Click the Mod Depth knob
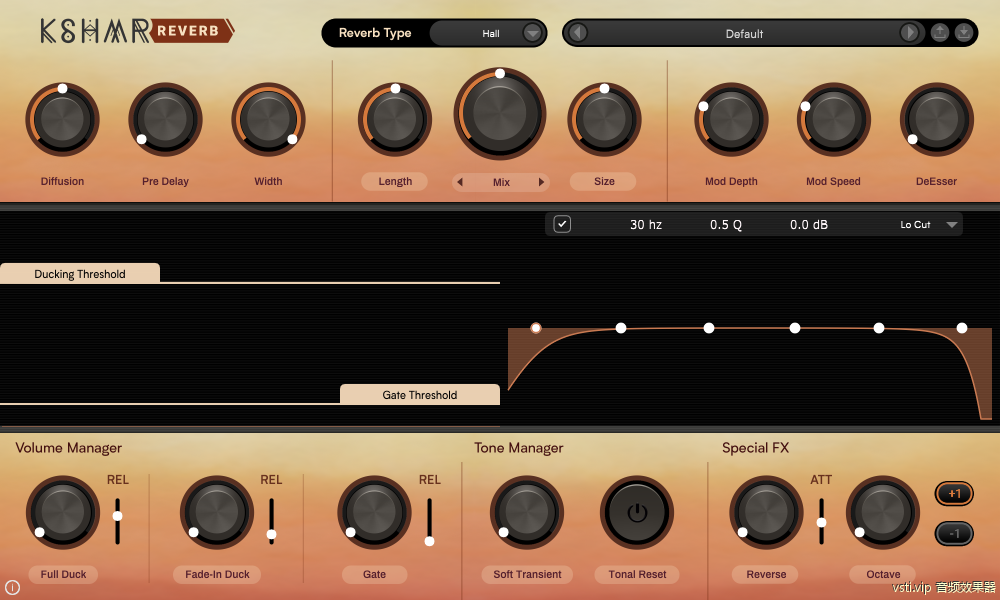The width and height of the screenshot is (1000, 600). click(x=732, y=119)
